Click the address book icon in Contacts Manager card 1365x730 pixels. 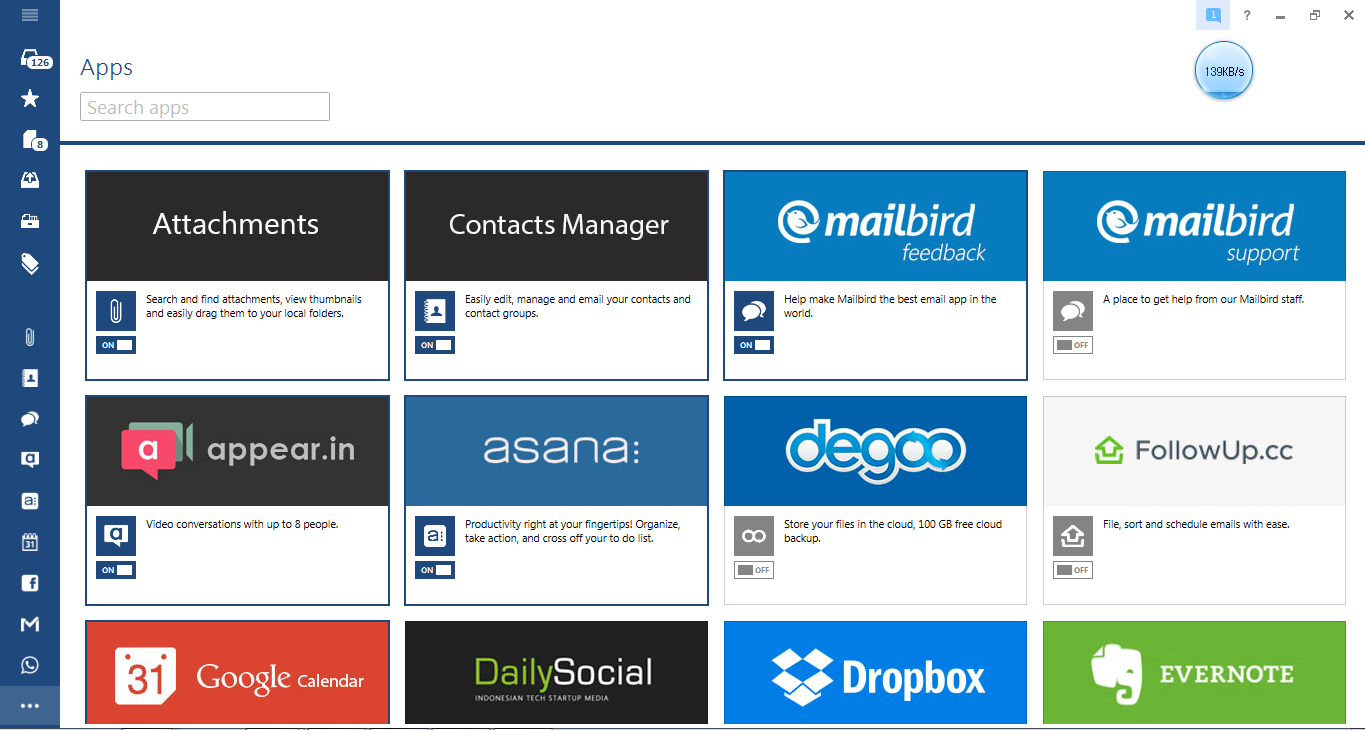coord(435,311)
